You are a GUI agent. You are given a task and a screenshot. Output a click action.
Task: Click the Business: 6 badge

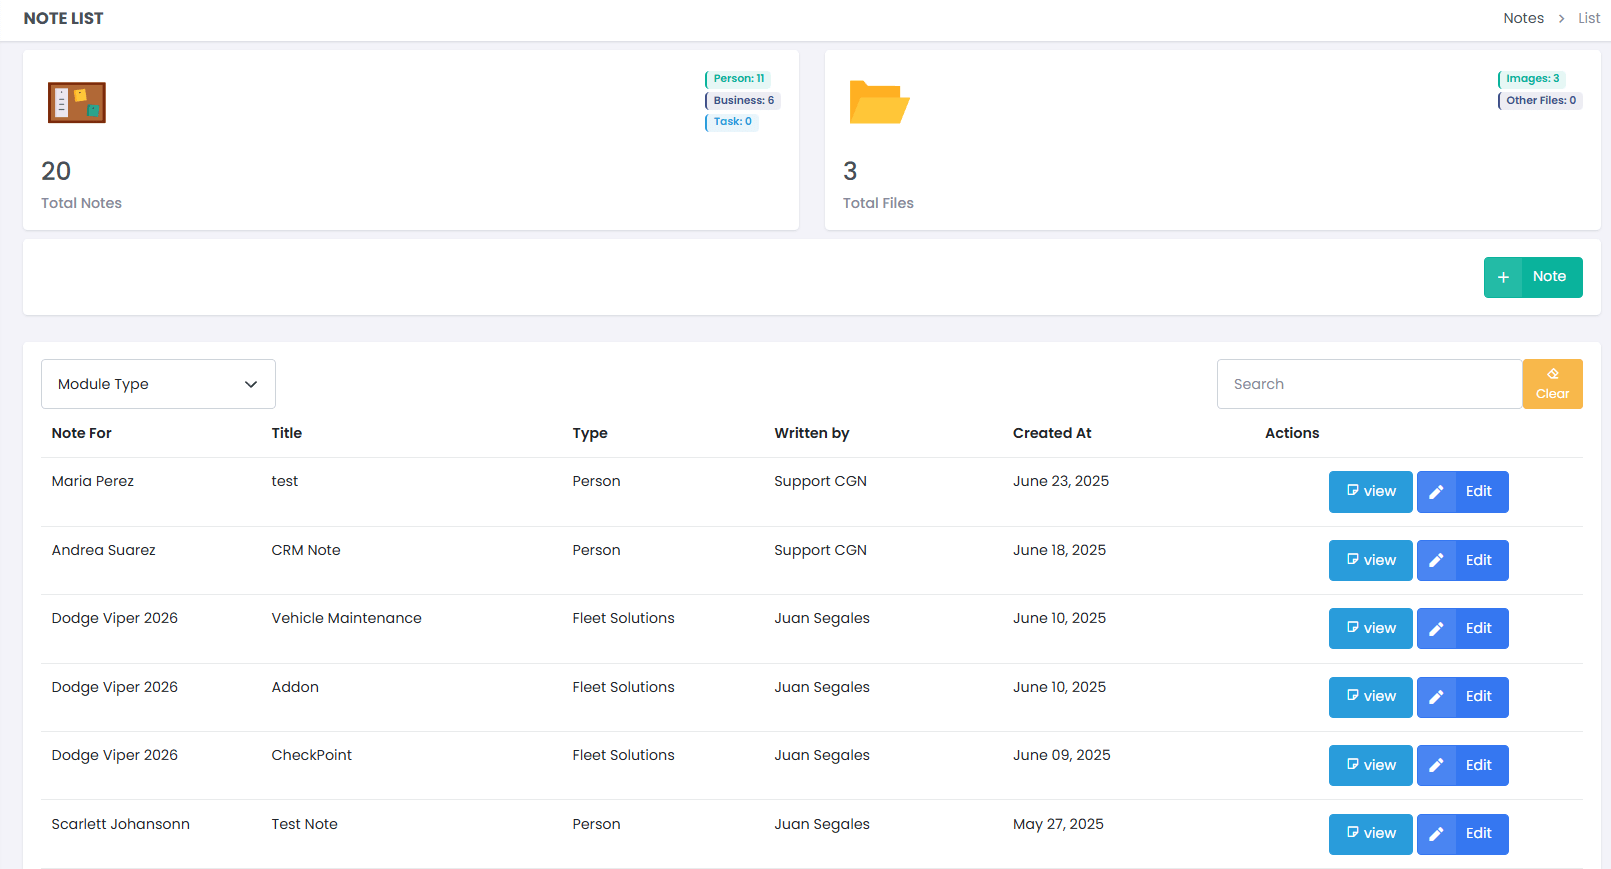coord(743,100)
